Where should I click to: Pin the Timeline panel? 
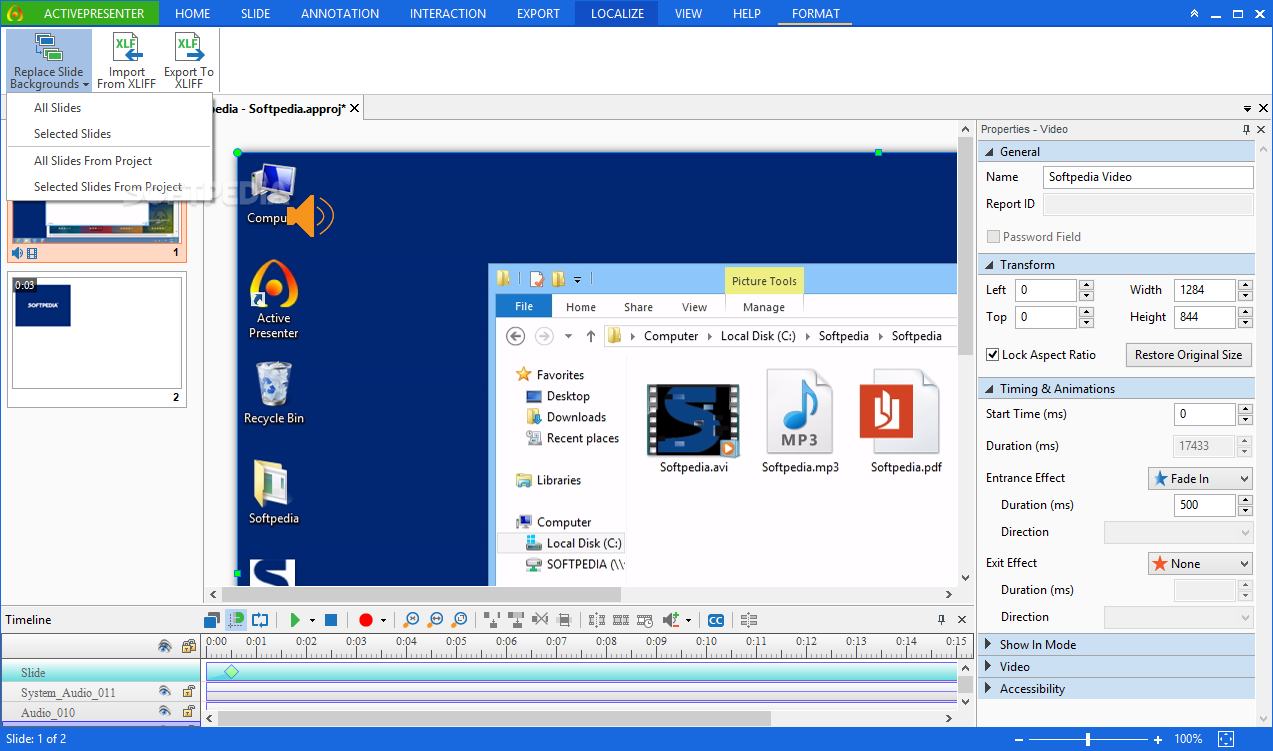[941, 619]
